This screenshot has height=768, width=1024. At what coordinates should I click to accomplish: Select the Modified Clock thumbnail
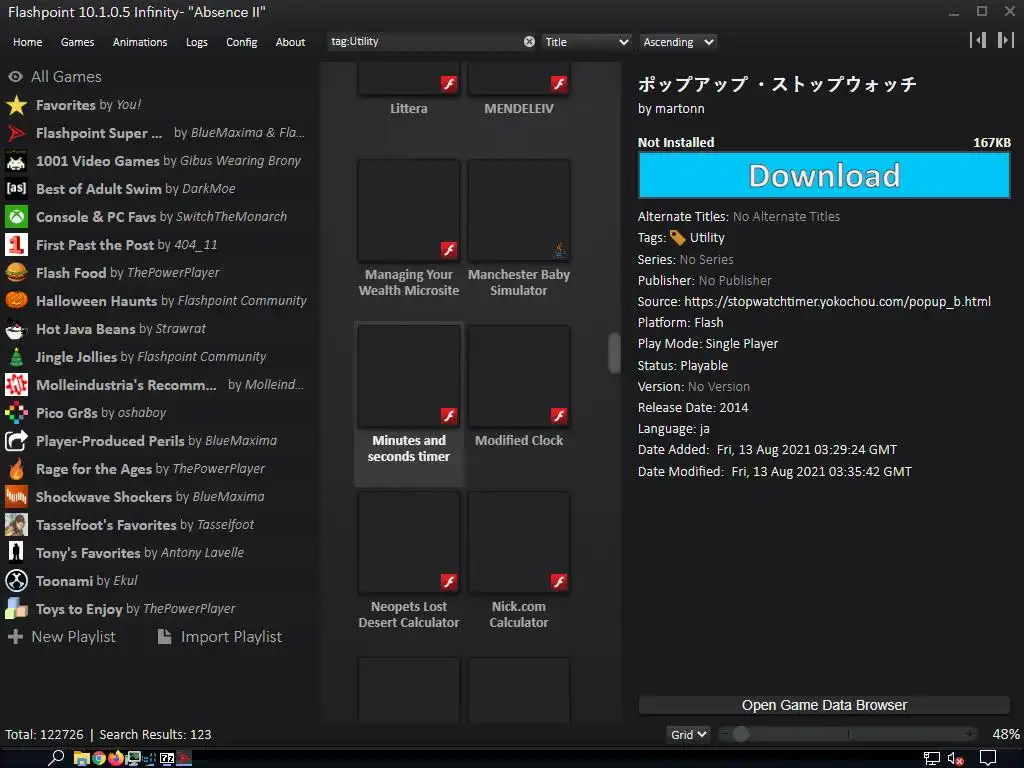[x=519, y=377]
